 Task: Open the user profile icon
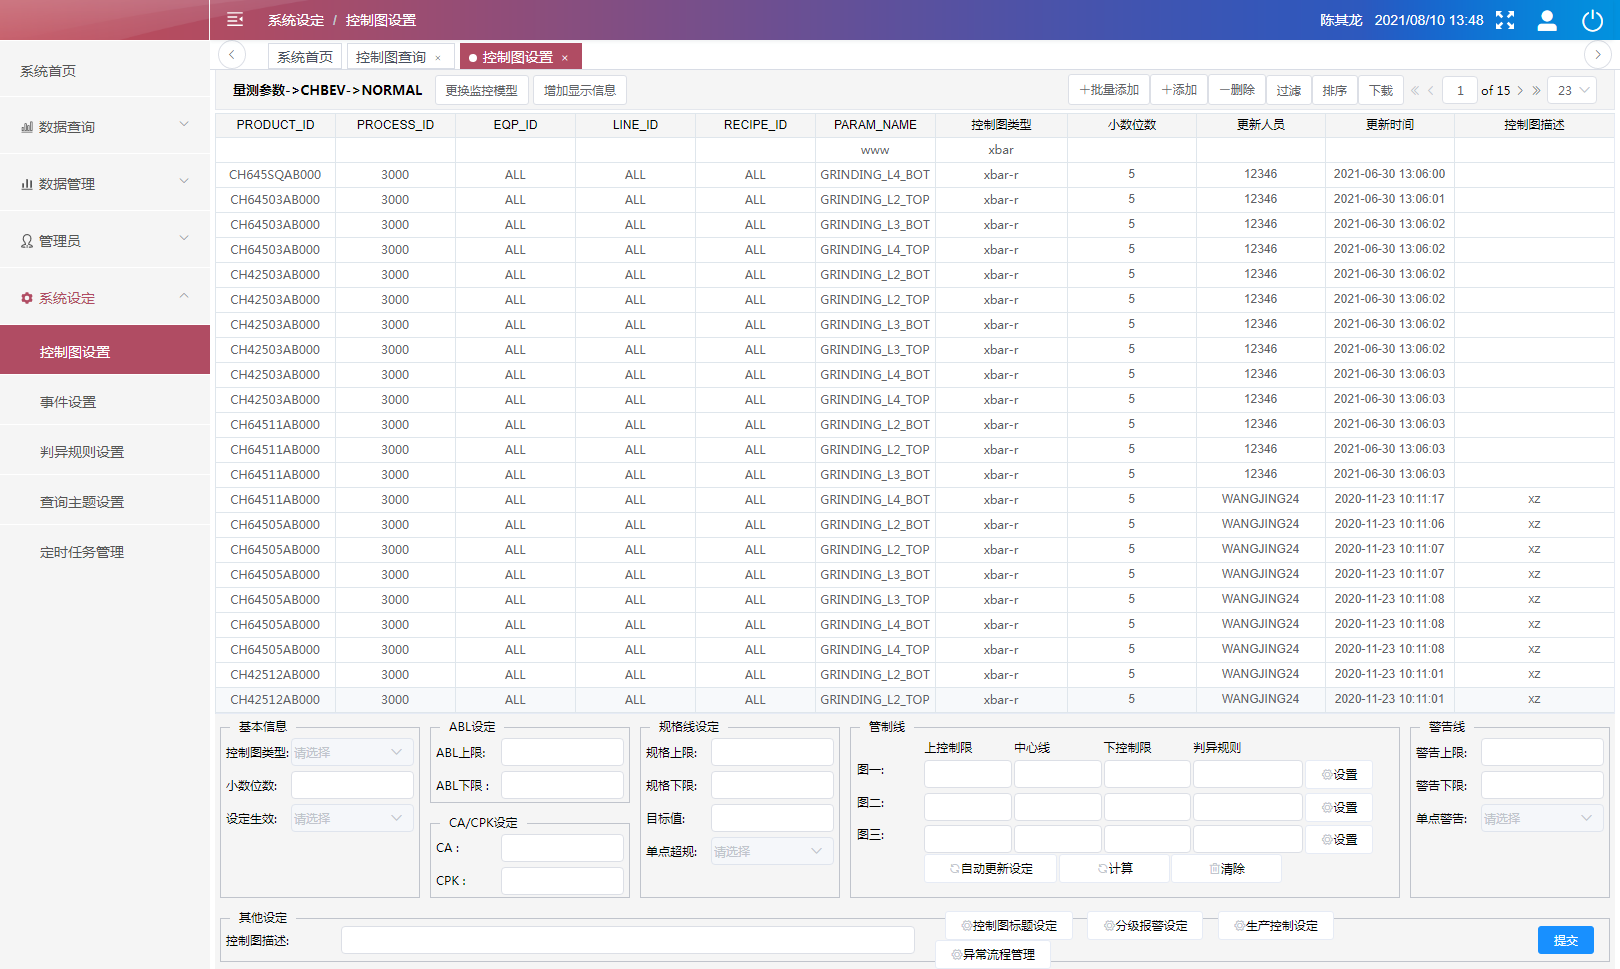click(1547, 20)
